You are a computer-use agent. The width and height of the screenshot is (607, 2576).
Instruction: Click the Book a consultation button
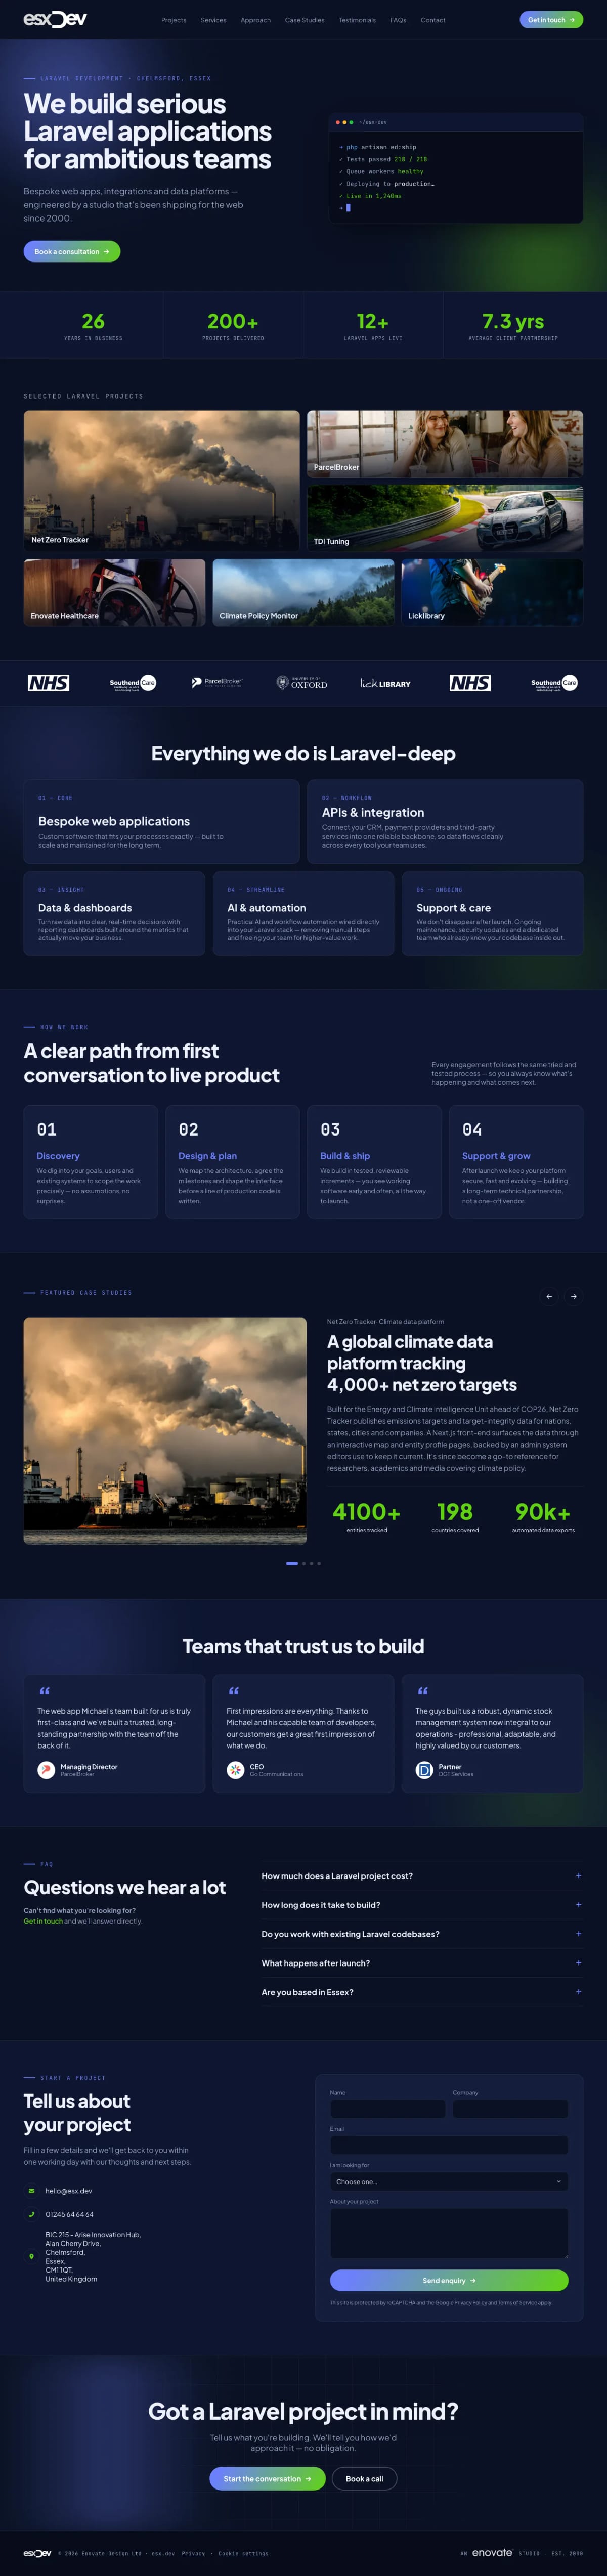(72, 251)
